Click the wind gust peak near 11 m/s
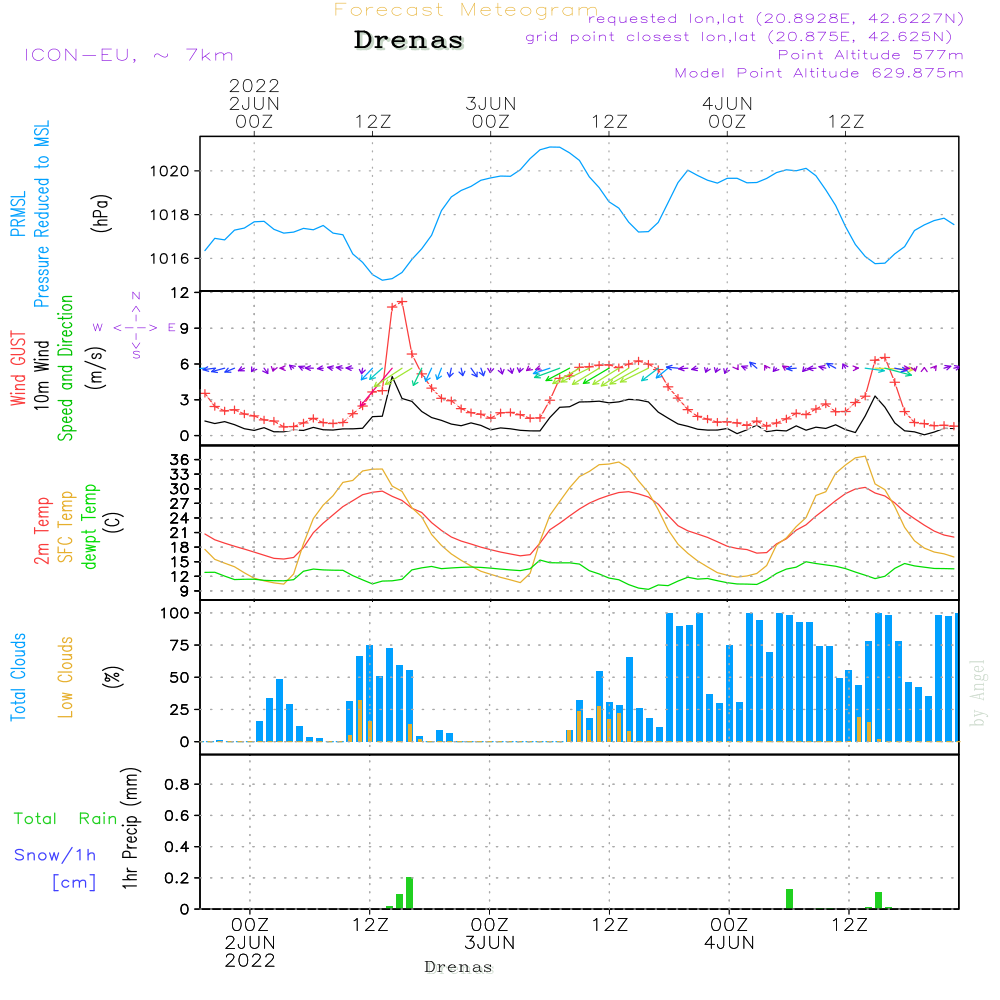Viewport: 1000px width, 1000px height. pyautogui.click(x=401, y=302)
